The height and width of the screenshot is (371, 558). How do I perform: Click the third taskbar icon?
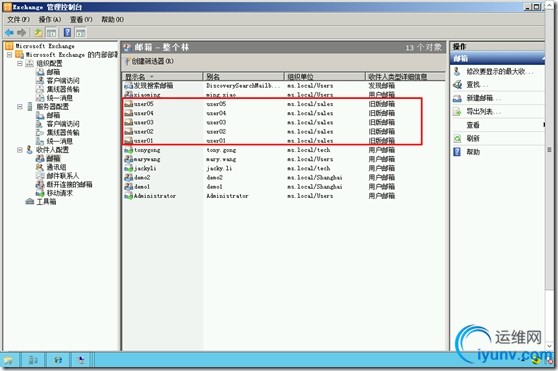[x=58, y=360]
